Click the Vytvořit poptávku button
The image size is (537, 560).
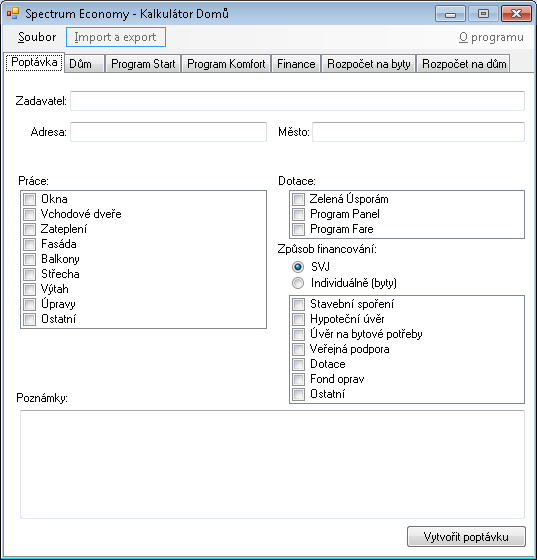pos(466,536)
